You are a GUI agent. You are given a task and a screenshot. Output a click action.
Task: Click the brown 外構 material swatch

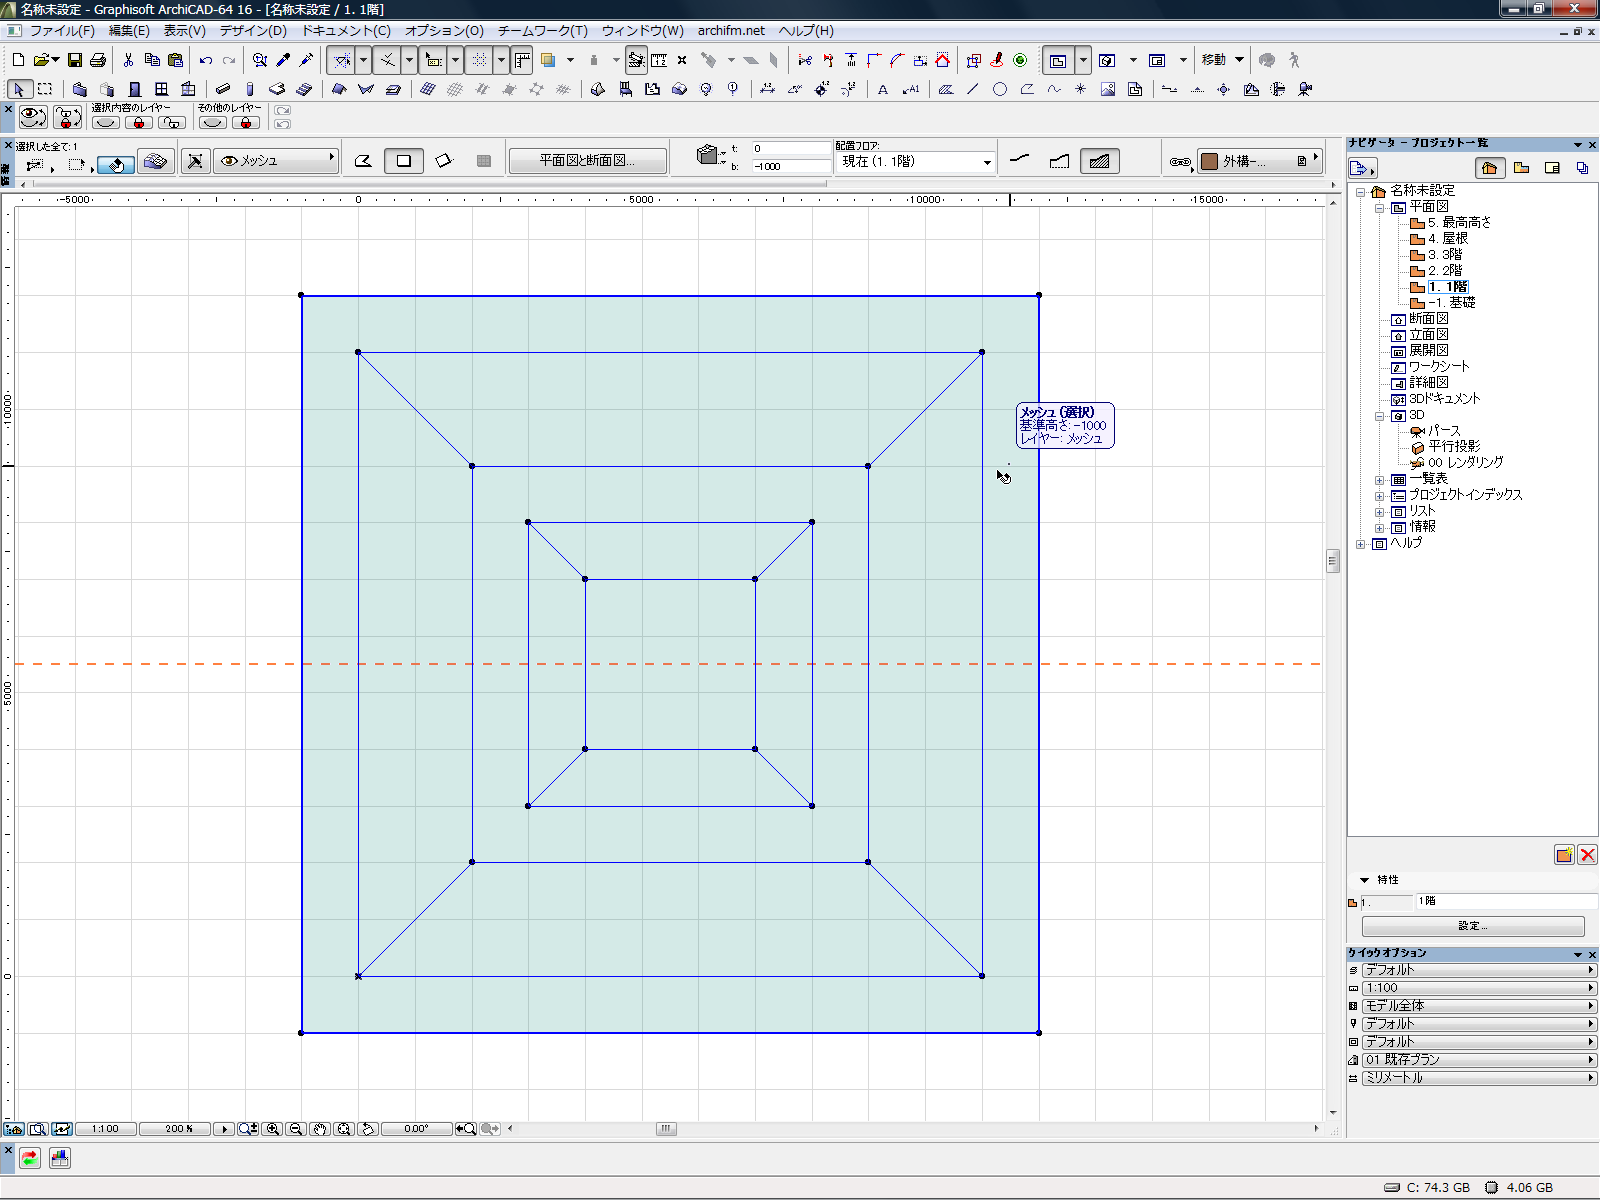point(1209,161)
